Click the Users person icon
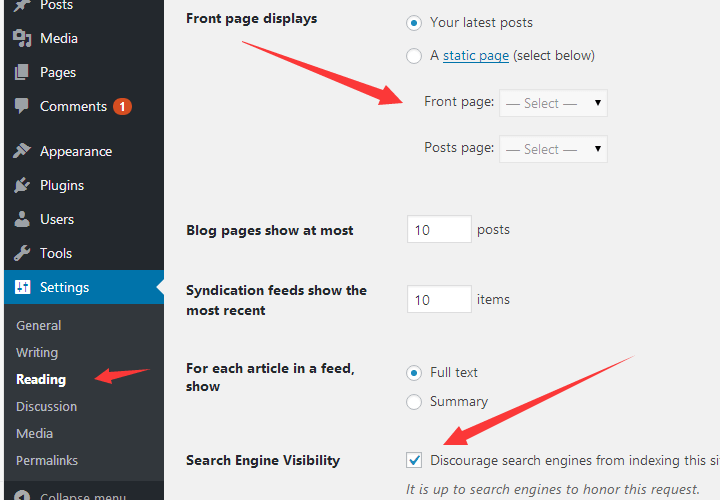Screen dimensions: 720x500 22,219
